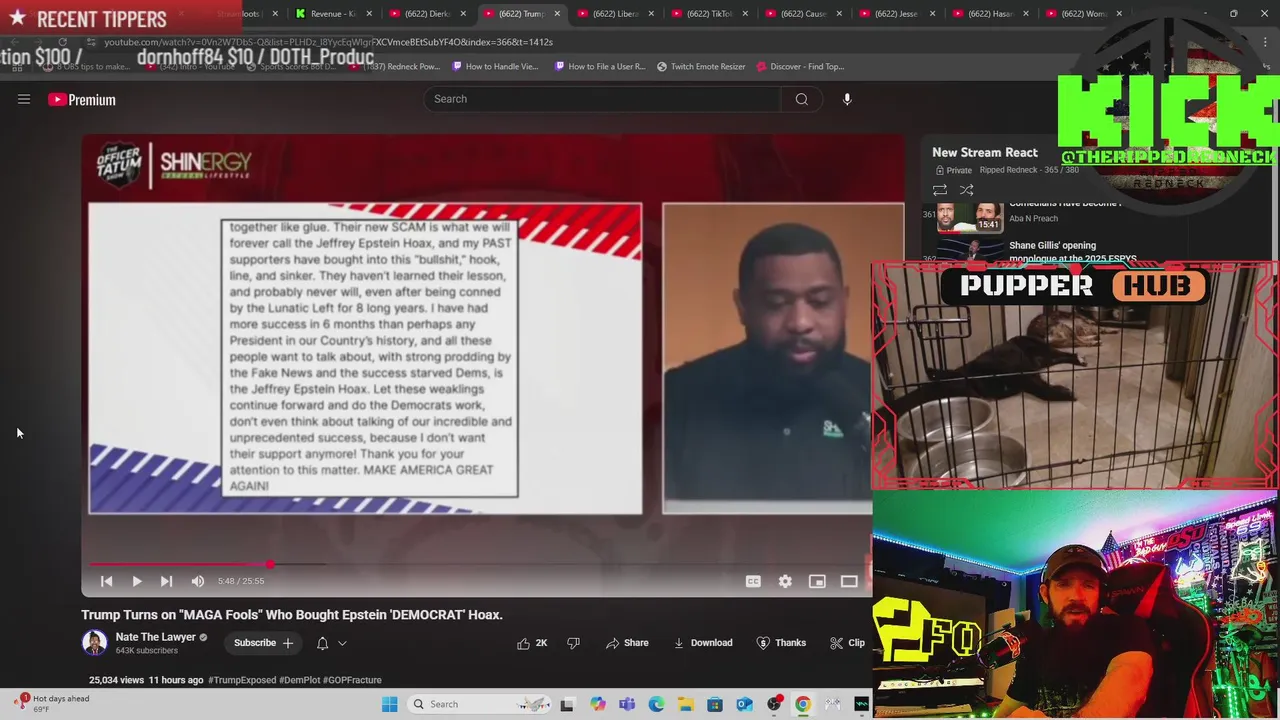Open the #TrumpExposed hashtag link

[242, 680]
